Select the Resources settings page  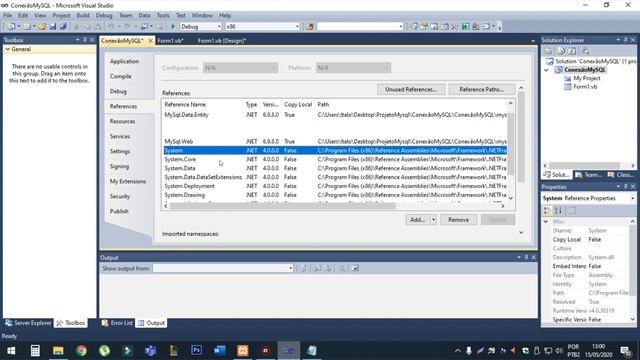[x=122, y=121]
